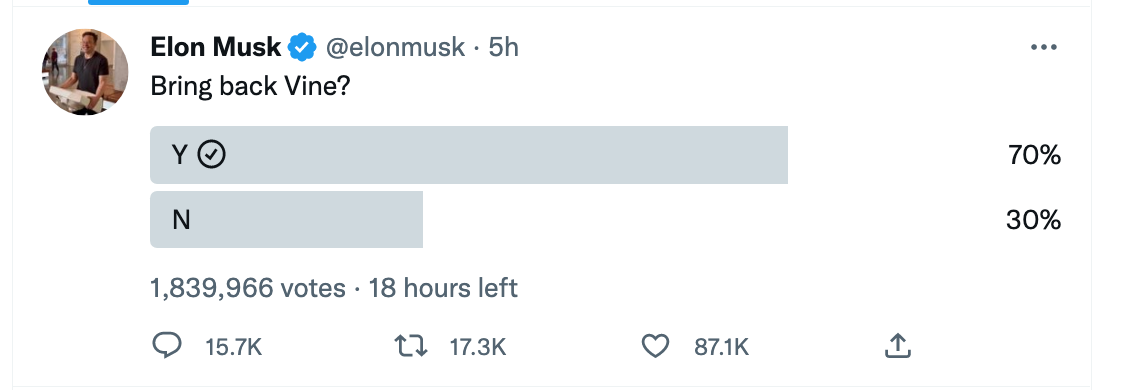
Task: Click the Elon Musk display name
Action: pos(215,48)
